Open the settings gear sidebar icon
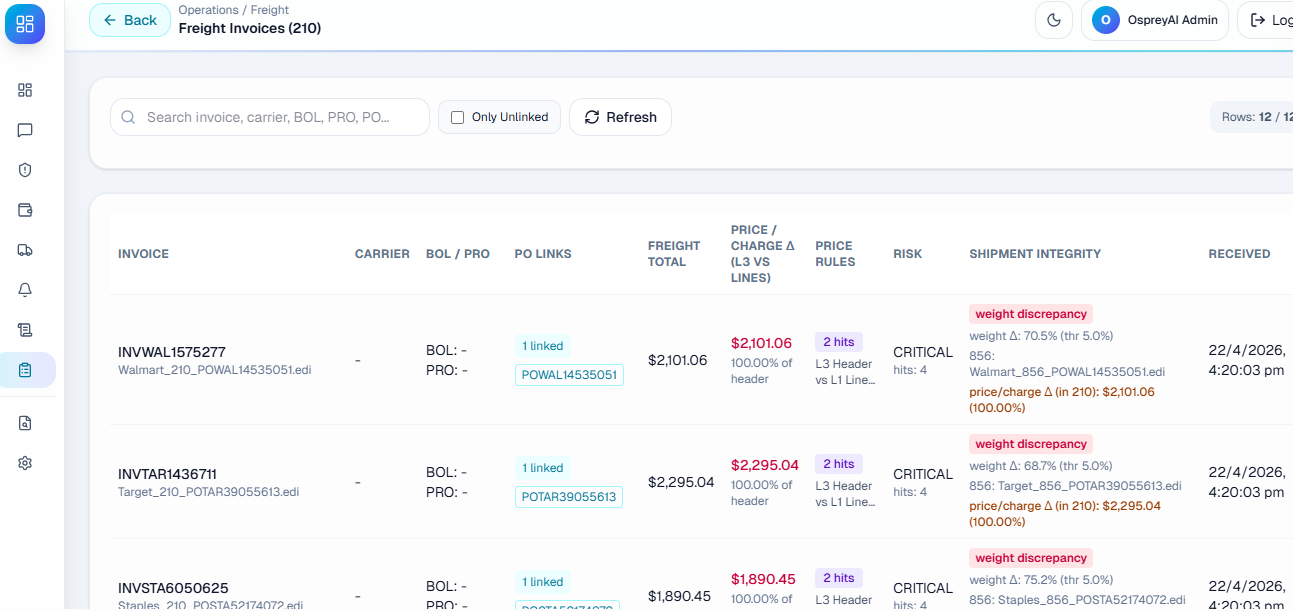Image resolution: width=1293 pixels, height=611 pixels. (26, 463)
